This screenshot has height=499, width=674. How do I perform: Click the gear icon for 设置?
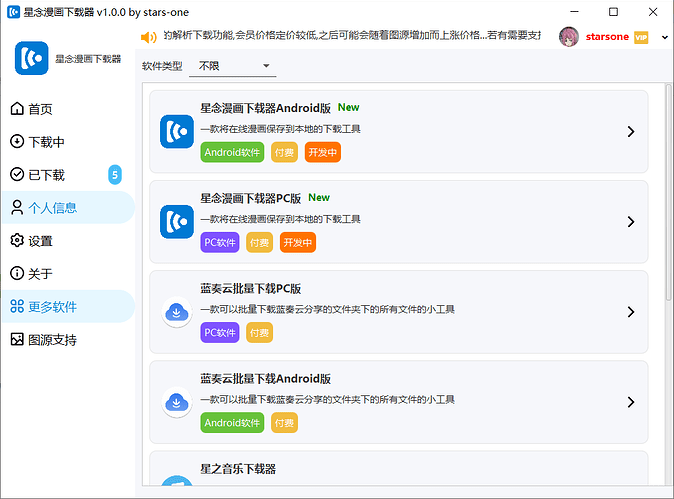17,240
